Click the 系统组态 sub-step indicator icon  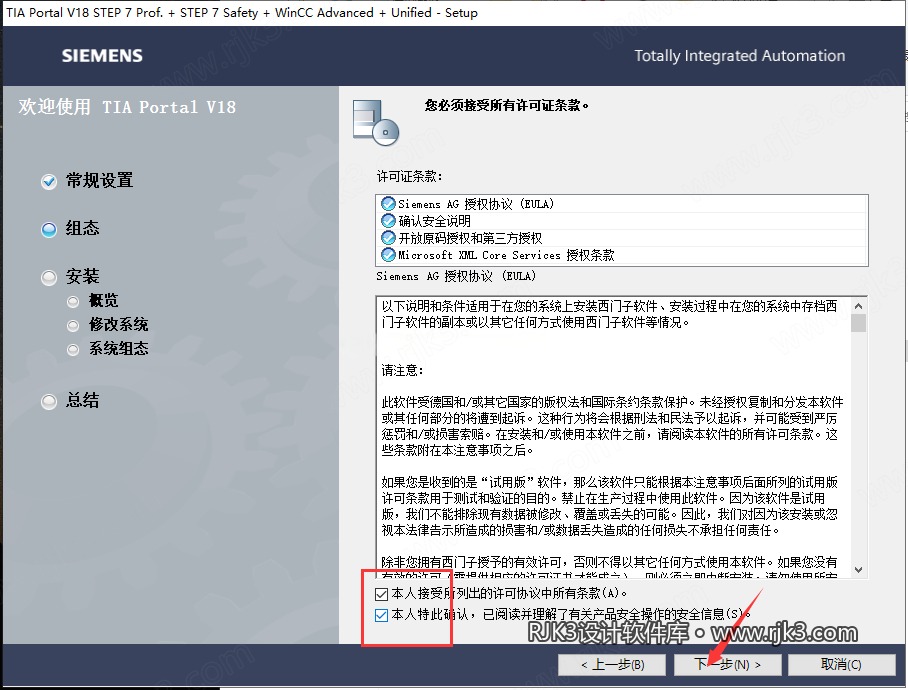(73, 350)
